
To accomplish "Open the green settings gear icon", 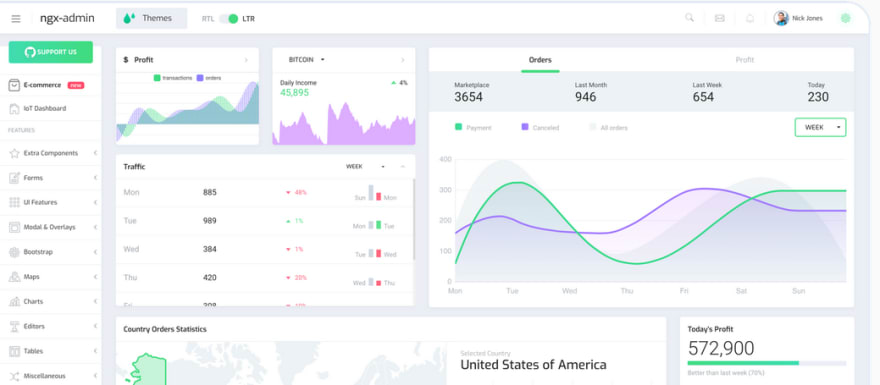I will point(845,19).
